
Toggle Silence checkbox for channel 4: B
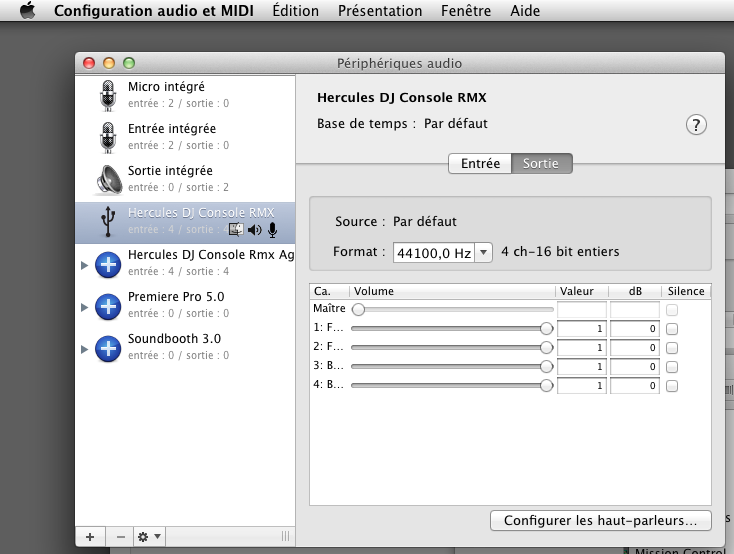pos(672,386)
